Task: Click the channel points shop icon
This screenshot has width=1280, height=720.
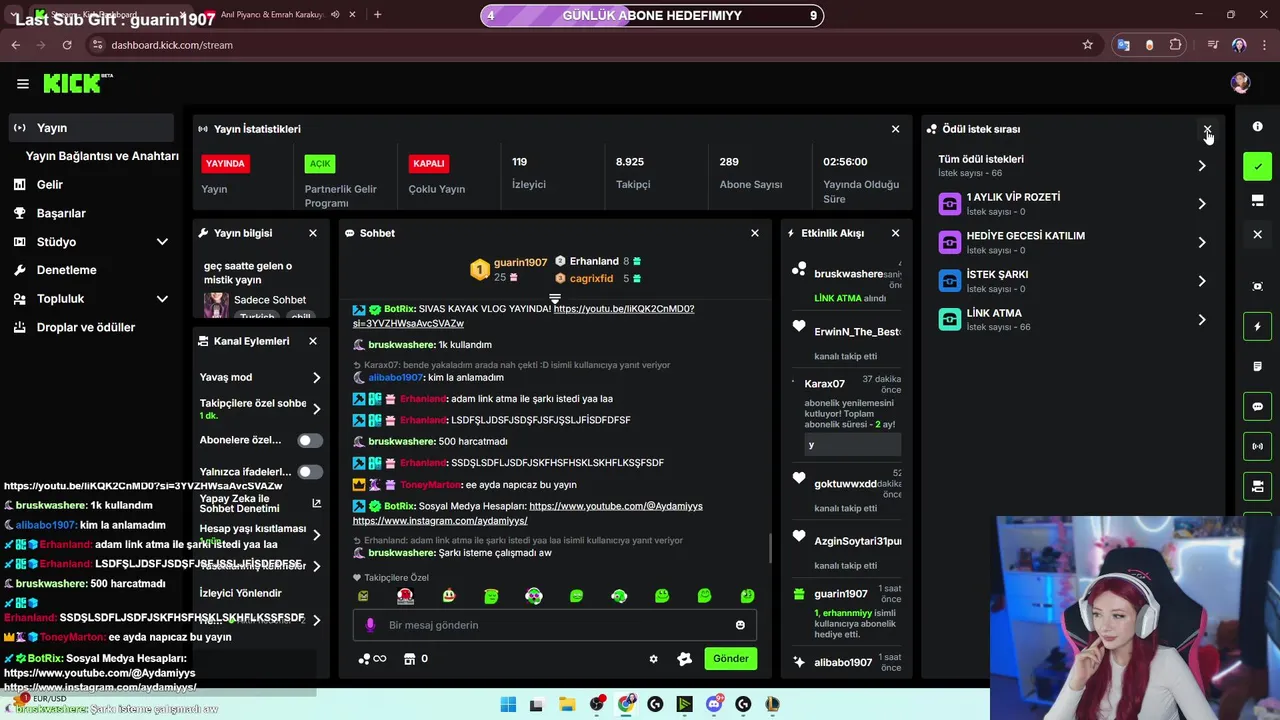Action: click(409, 659)
